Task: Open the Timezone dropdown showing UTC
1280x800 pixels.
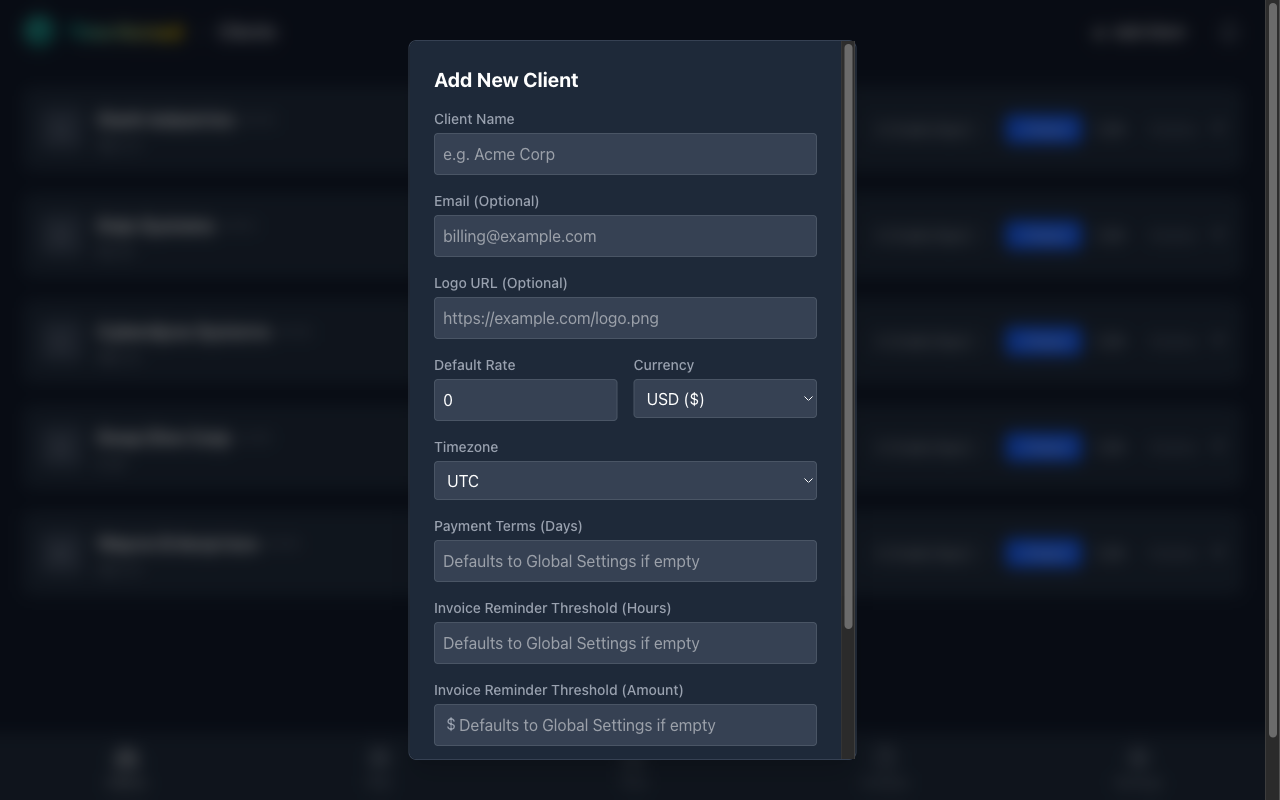Action: click(x=625, y=481)
